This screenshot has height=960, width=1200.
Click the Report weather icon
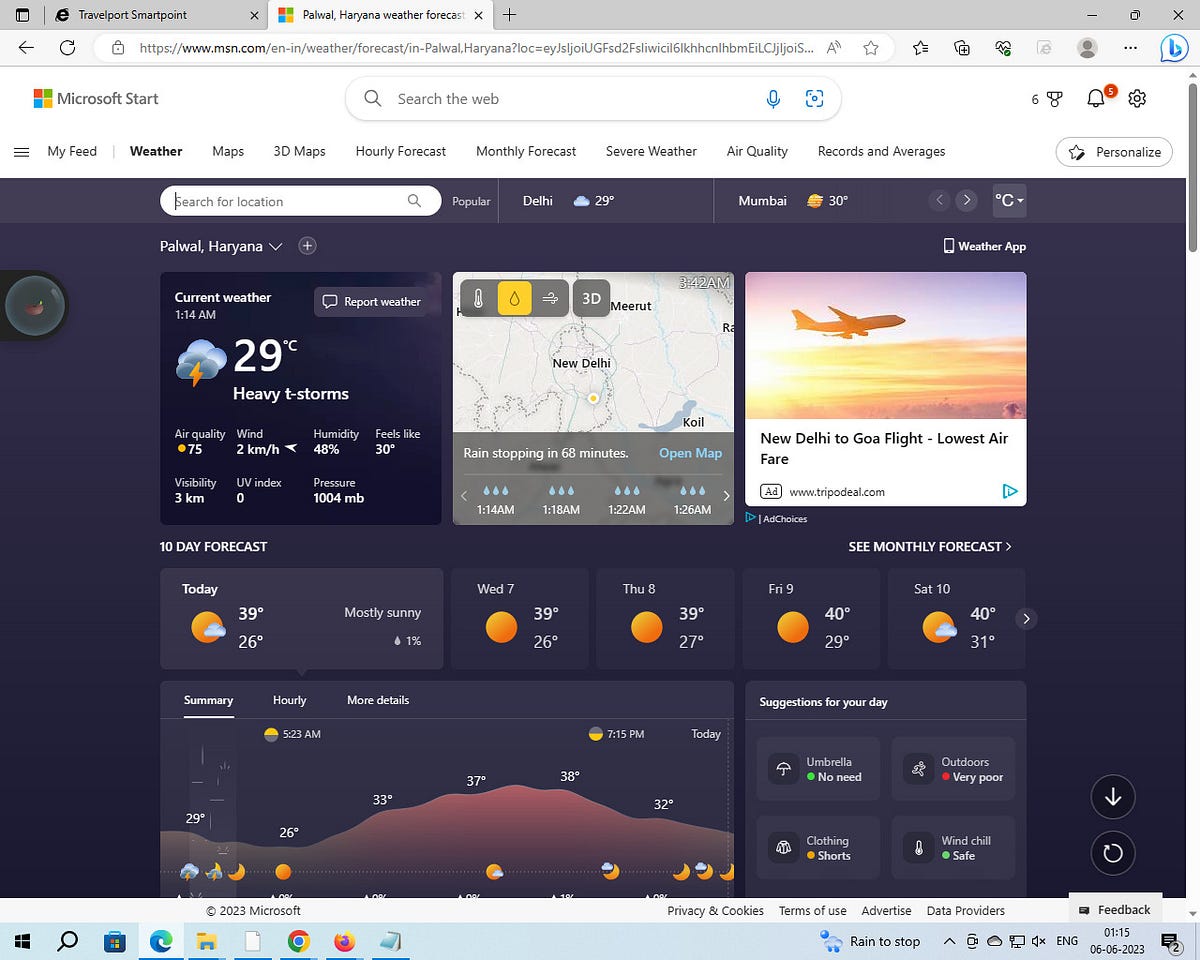pyautogui.click(x=329, y=301)
